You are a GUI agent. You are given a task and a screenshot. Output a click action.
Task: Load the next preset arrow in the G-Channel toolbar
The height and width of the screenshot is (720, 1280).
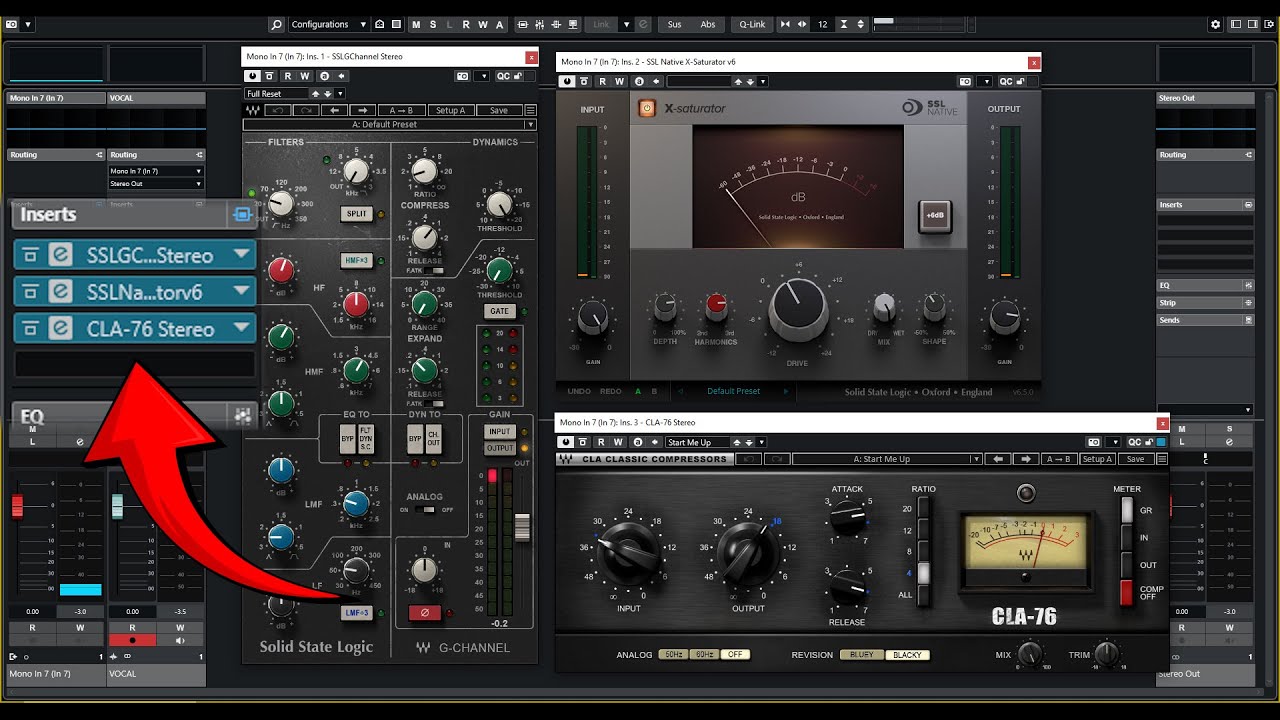pyautogui.click(x=362, y=110)
